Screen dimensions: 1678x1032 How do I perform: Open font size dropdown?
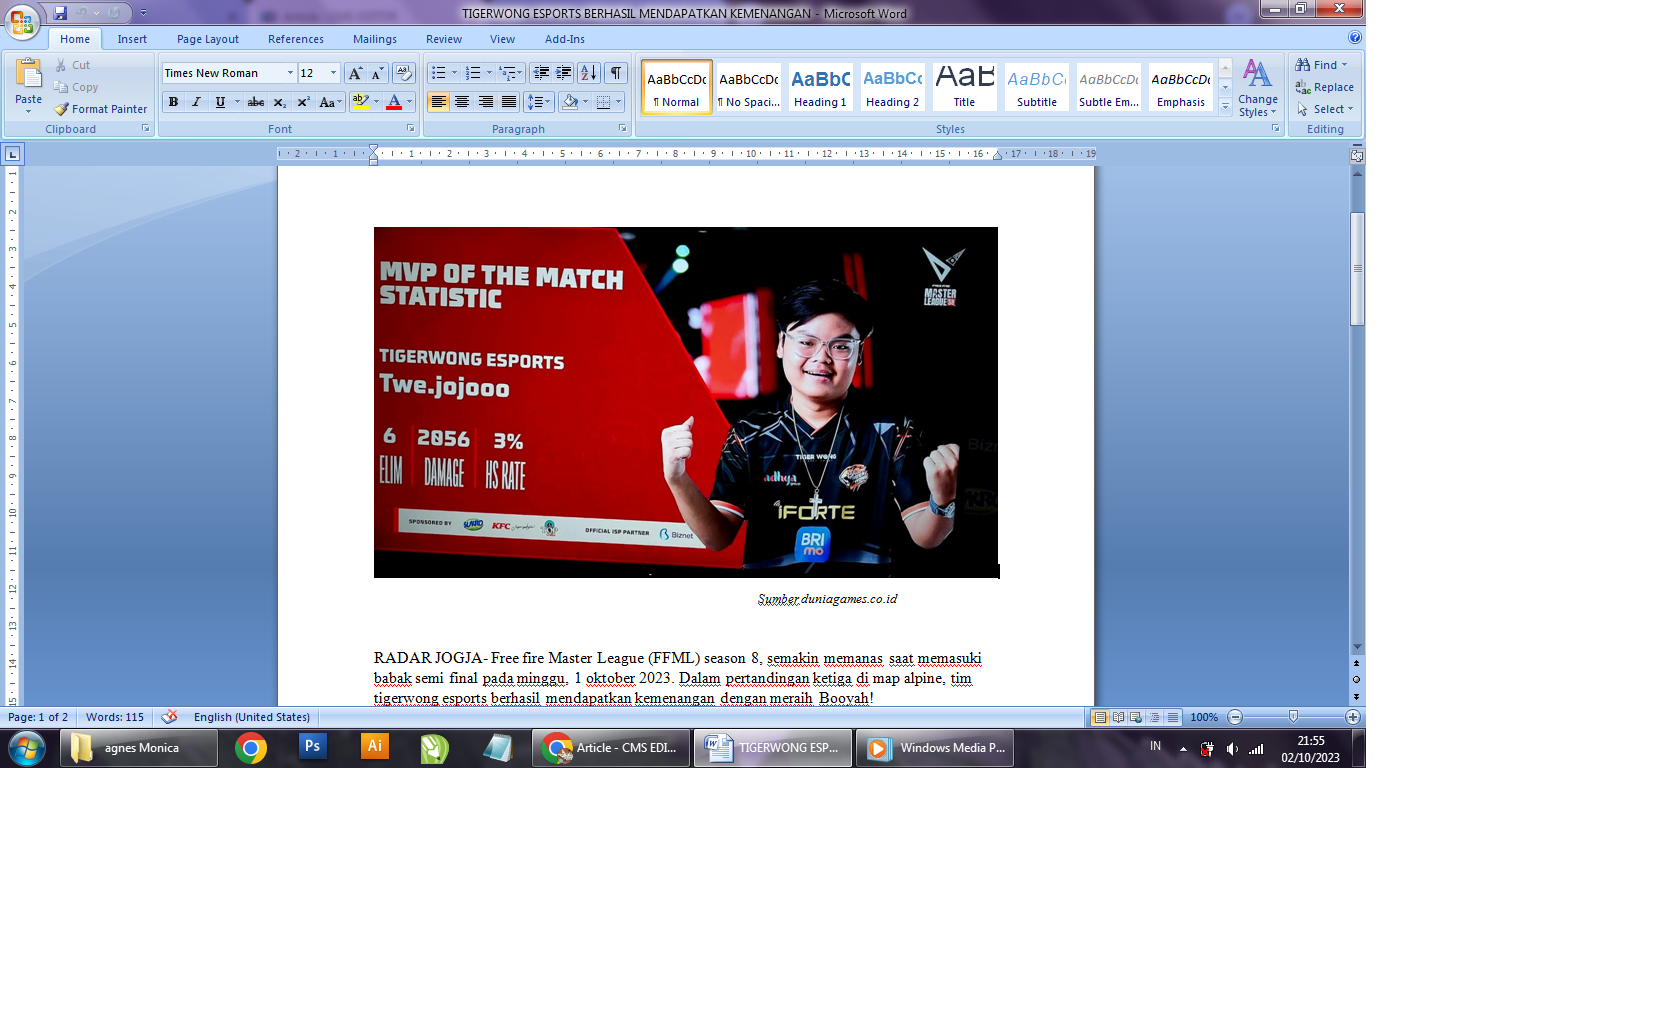334,73
